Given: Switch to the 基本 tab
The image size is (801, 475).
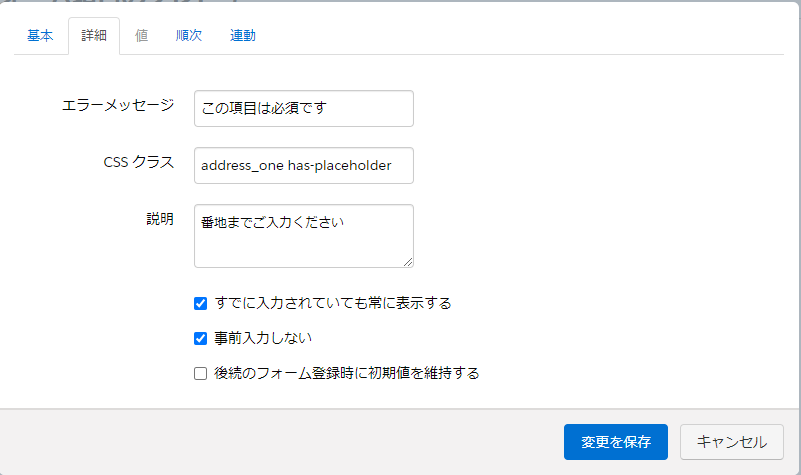Looking at the screenshot, I should pyautogui.click(x=40, y=36).
